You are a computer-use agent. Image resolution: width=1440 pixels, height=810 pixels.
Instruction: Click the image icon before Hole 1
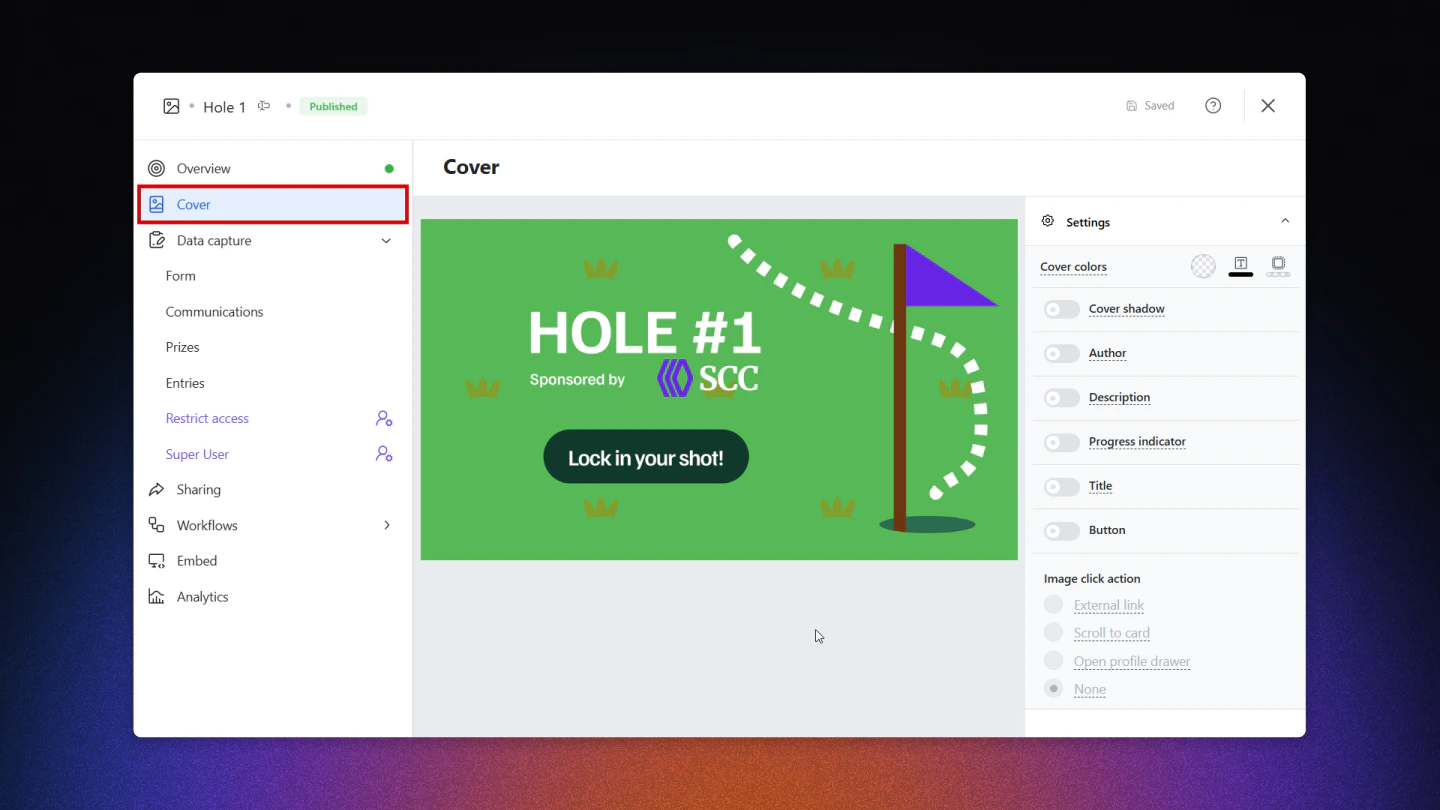172,106
